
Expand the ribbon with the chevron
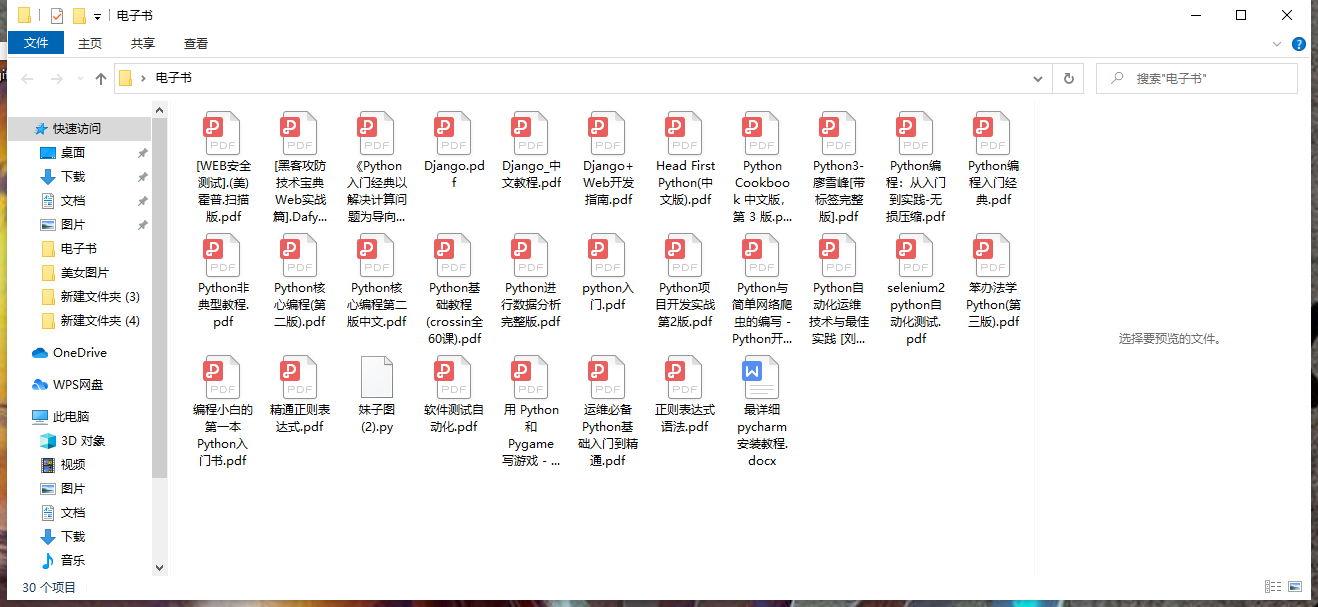1277,43
